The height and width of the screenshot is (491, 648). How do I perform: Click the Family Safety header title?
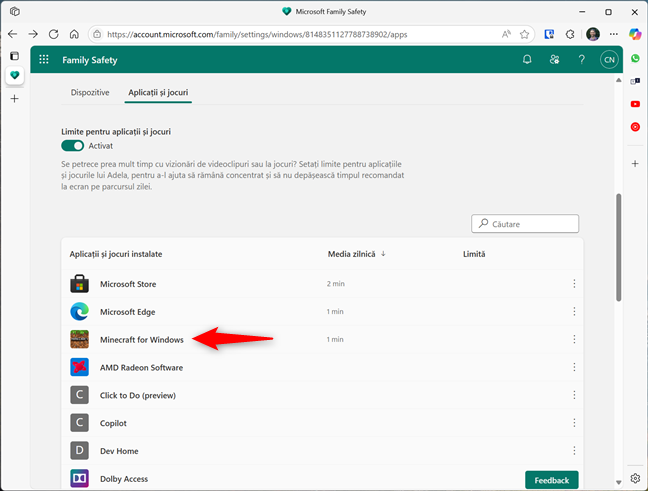coord(90,60)
